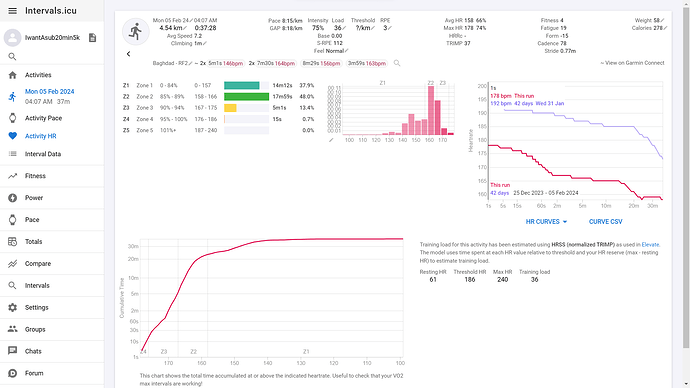Open View on Garmin Connect link
Image resolution: width=690 pixels, height=388 pixels.
pos(632,63)
